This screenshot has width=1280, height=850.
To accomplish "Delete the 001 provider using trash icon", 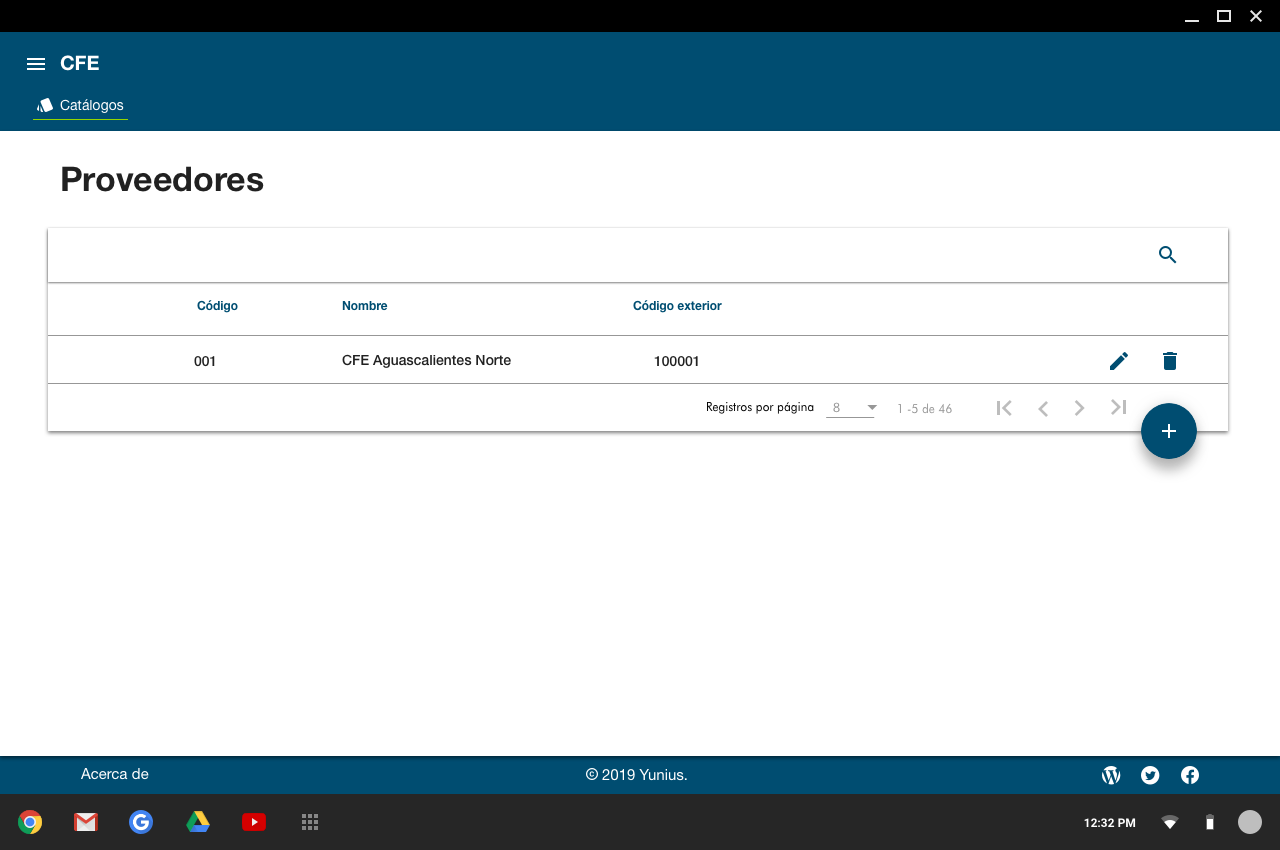I will coord(1170,361).
